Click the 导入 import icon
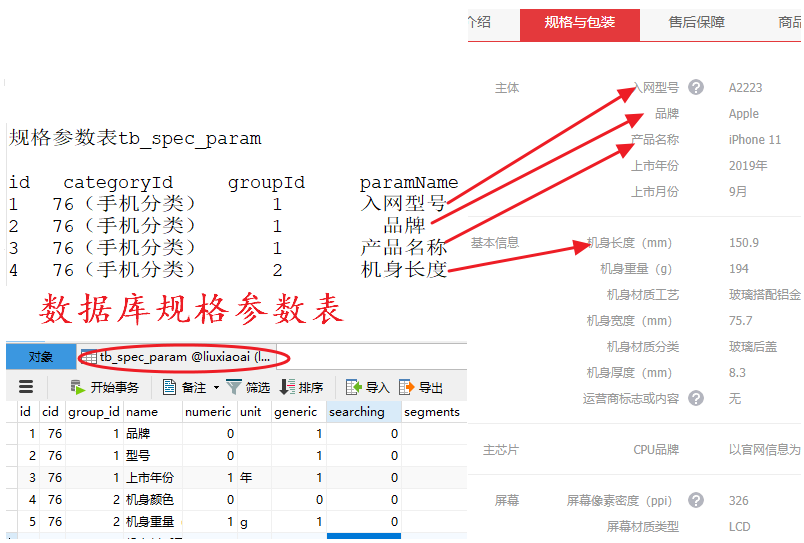Viewport: 804px width, 543px height. pyautogui.click(x=354, y=387)
